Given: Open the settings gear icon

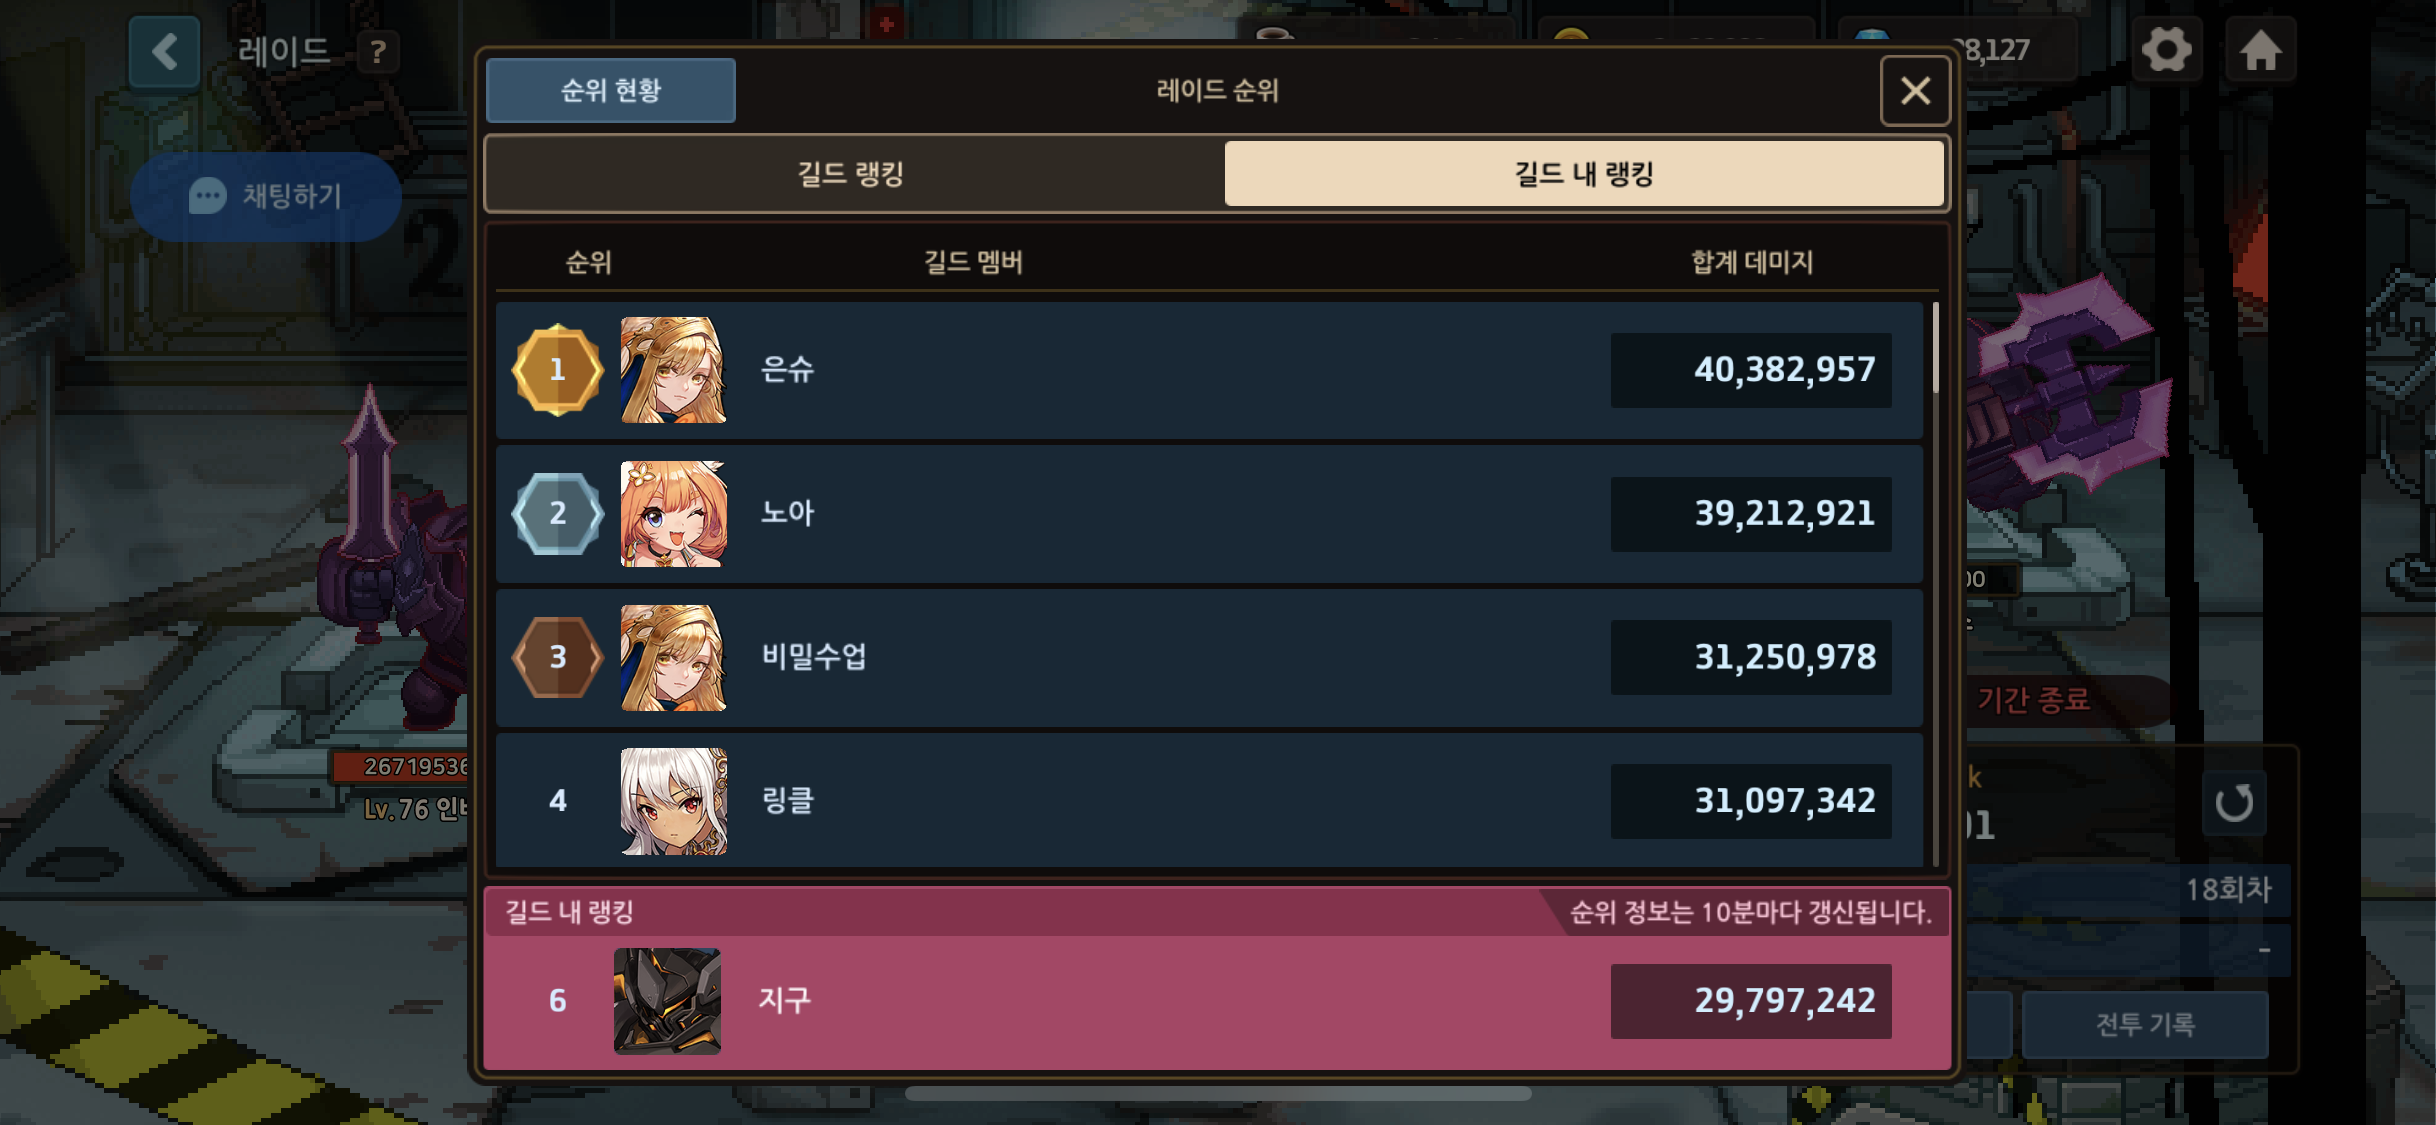Looking at the screenshot, I should [x=2166, y=49].
